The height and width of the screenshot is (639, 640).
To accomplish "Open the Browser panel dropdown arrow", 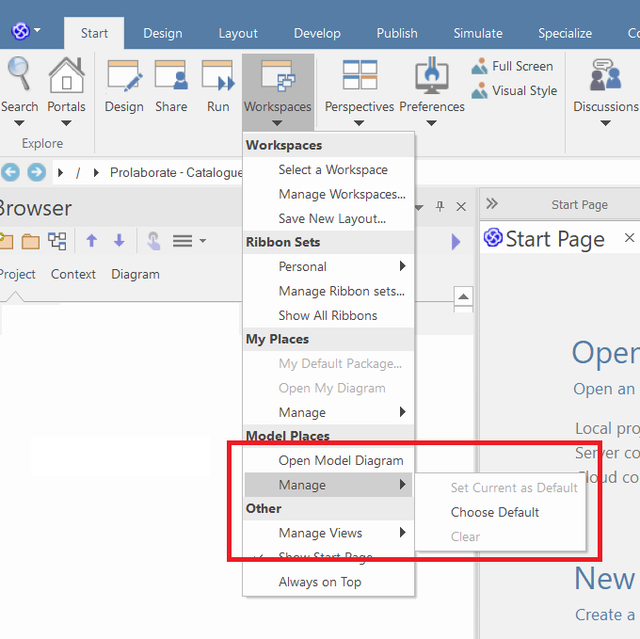I will pyautogui.click(x=419, y=208).
